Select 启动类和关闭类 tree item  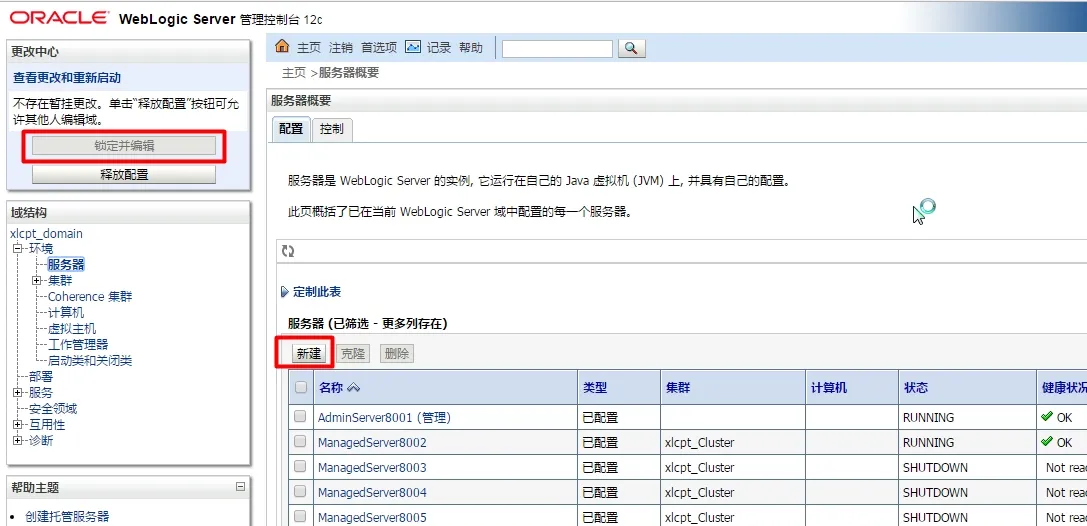pyautogui.click(x=90, y=360)
